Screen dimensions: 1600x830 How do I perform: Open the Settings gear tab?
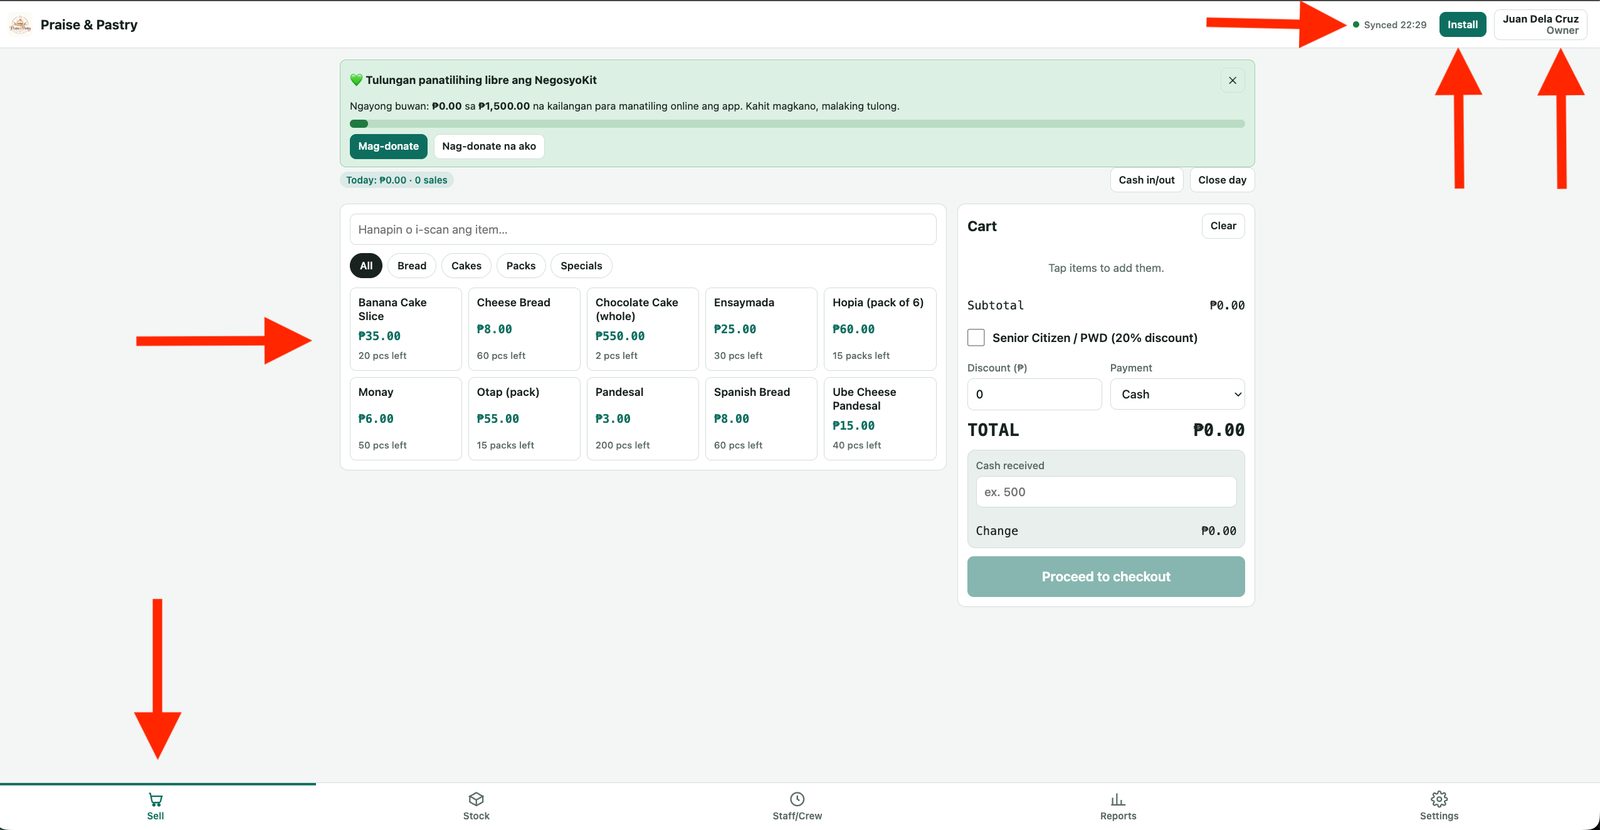pos(1439,806)
